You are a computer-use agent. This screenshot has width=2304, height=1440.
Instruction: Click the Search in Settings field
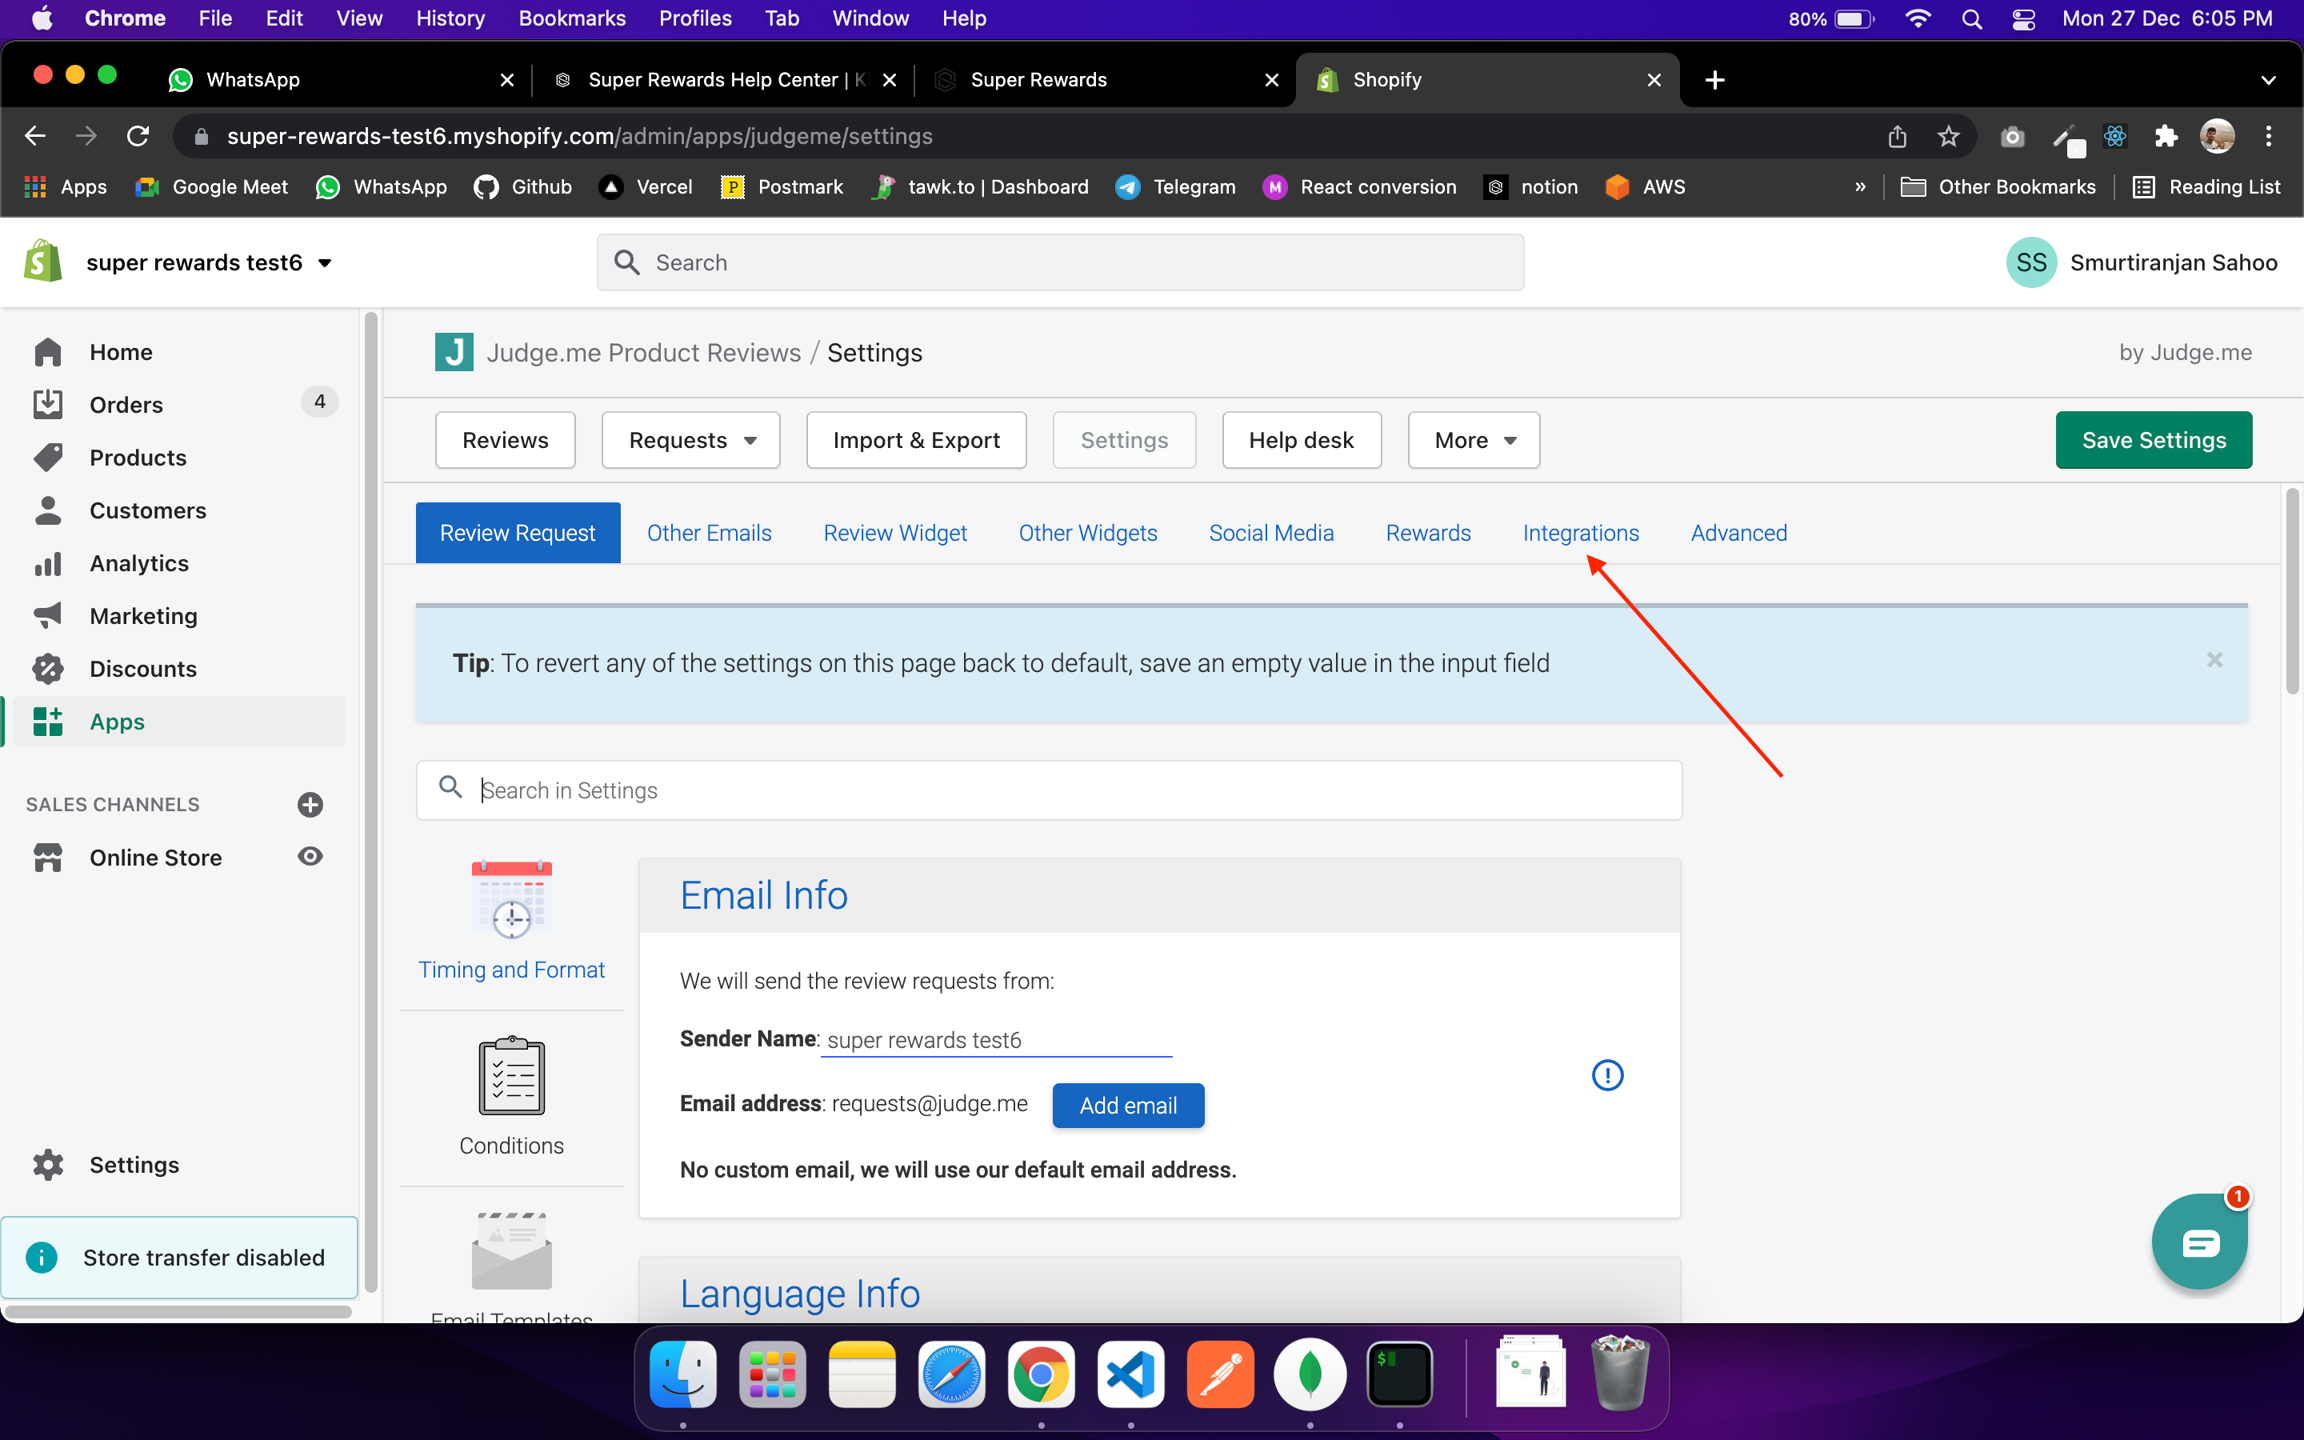pos(1050,790)
